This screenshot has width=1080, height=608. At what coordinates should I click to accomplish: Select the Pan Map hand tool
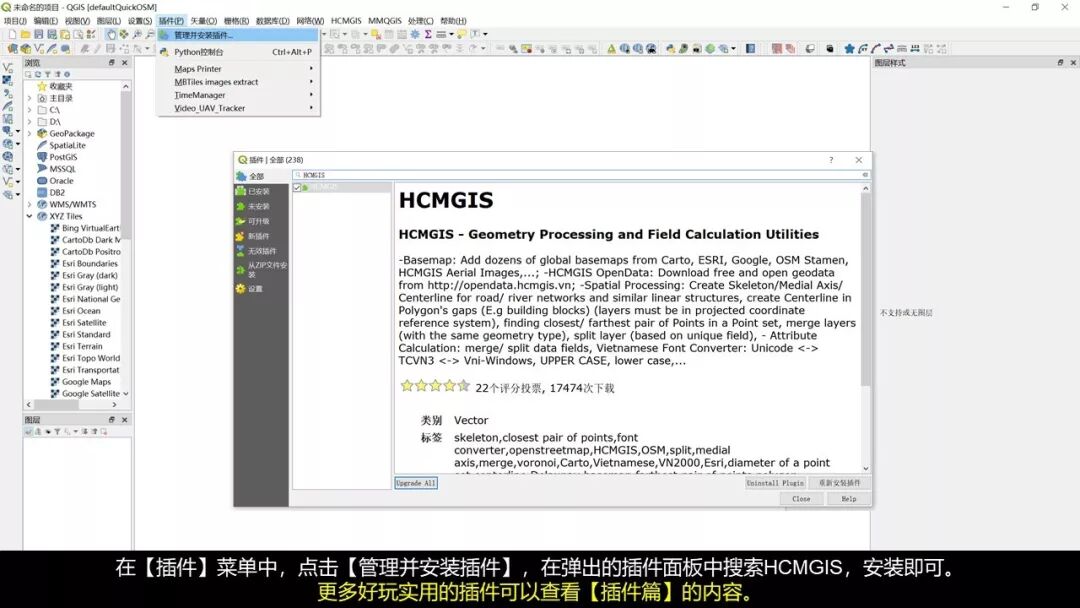pyautogui.click(x=111, y=34)
